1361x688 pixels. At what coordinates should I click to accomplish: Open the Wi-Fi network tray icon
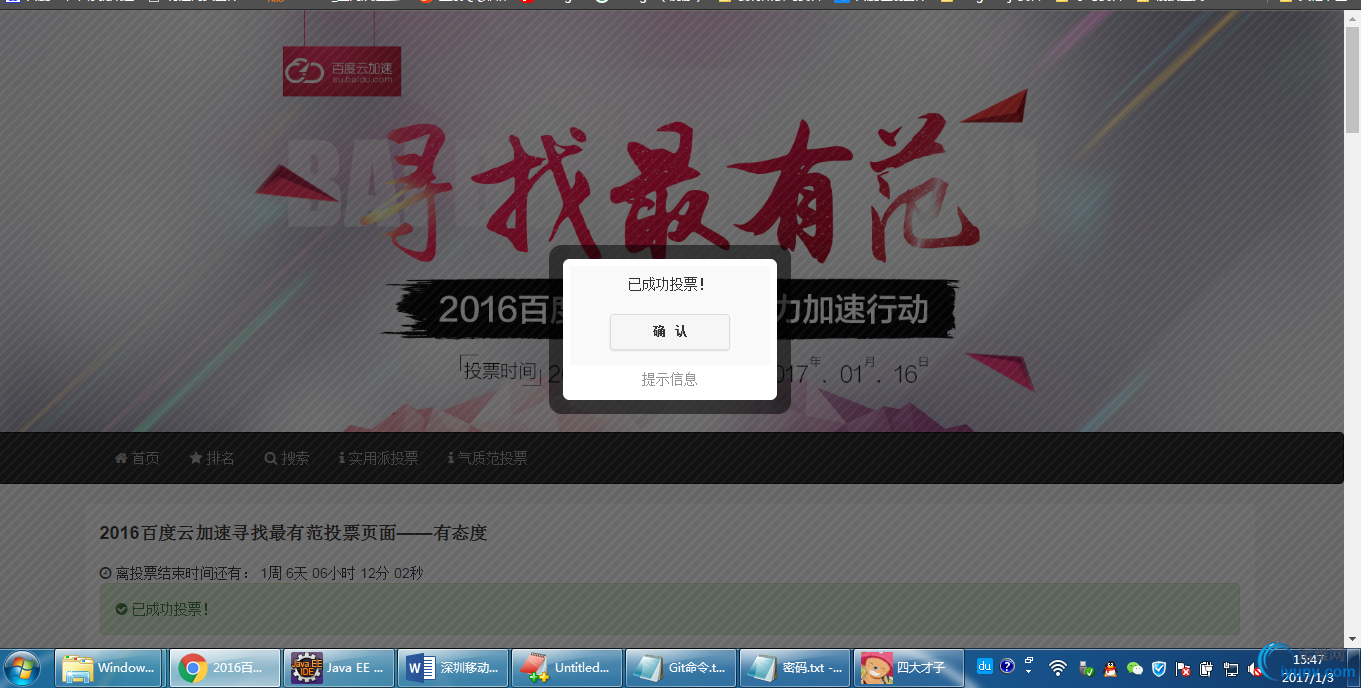point(1058,668)
